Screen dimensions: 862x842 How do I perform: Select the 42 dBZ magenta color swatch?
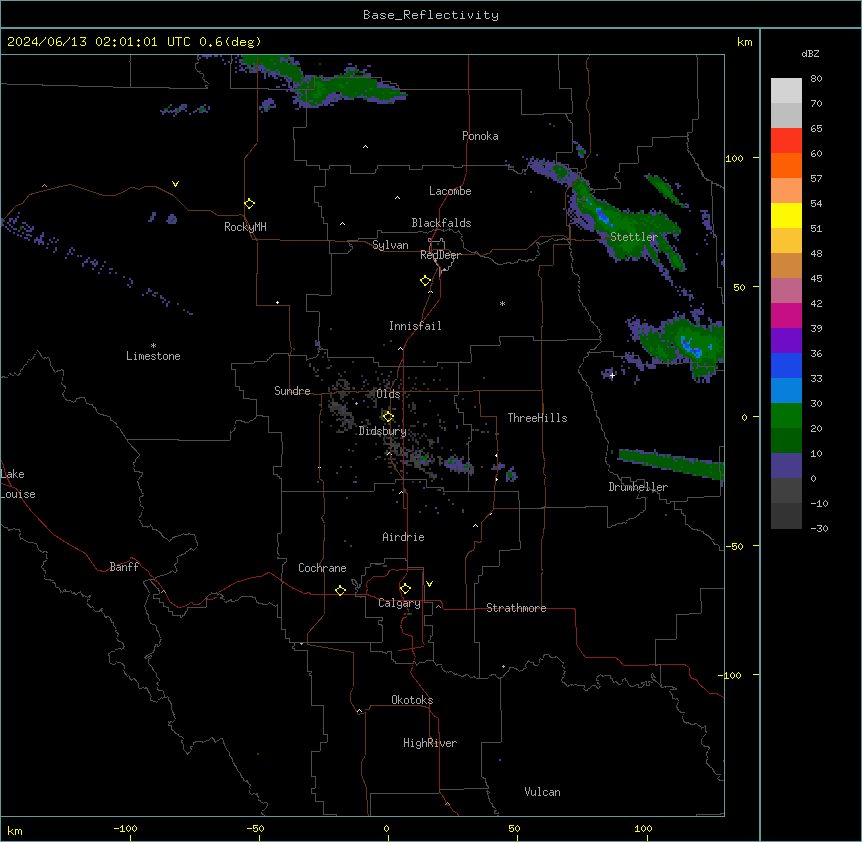(786, 315)
